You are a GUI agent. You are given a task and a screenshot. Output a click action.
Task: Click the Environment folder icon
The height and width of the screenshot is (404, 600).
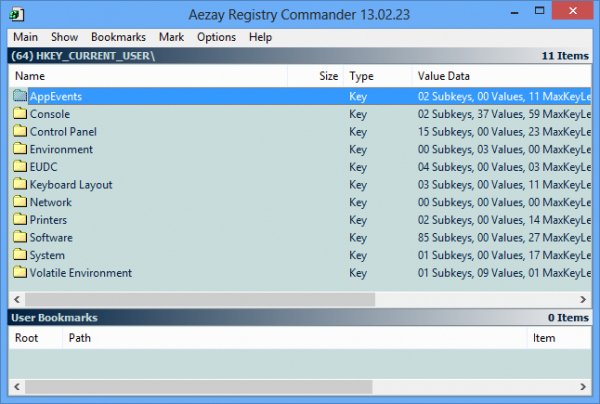(x=20, y=149)
